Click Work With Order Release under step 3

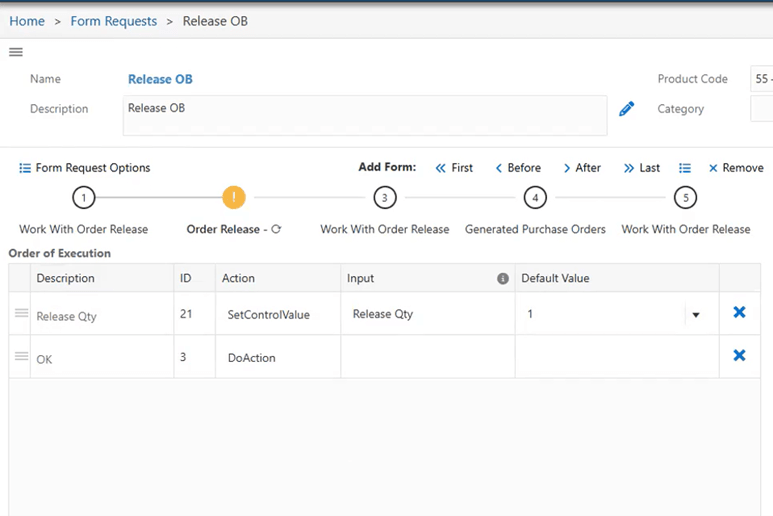(385, 229)
